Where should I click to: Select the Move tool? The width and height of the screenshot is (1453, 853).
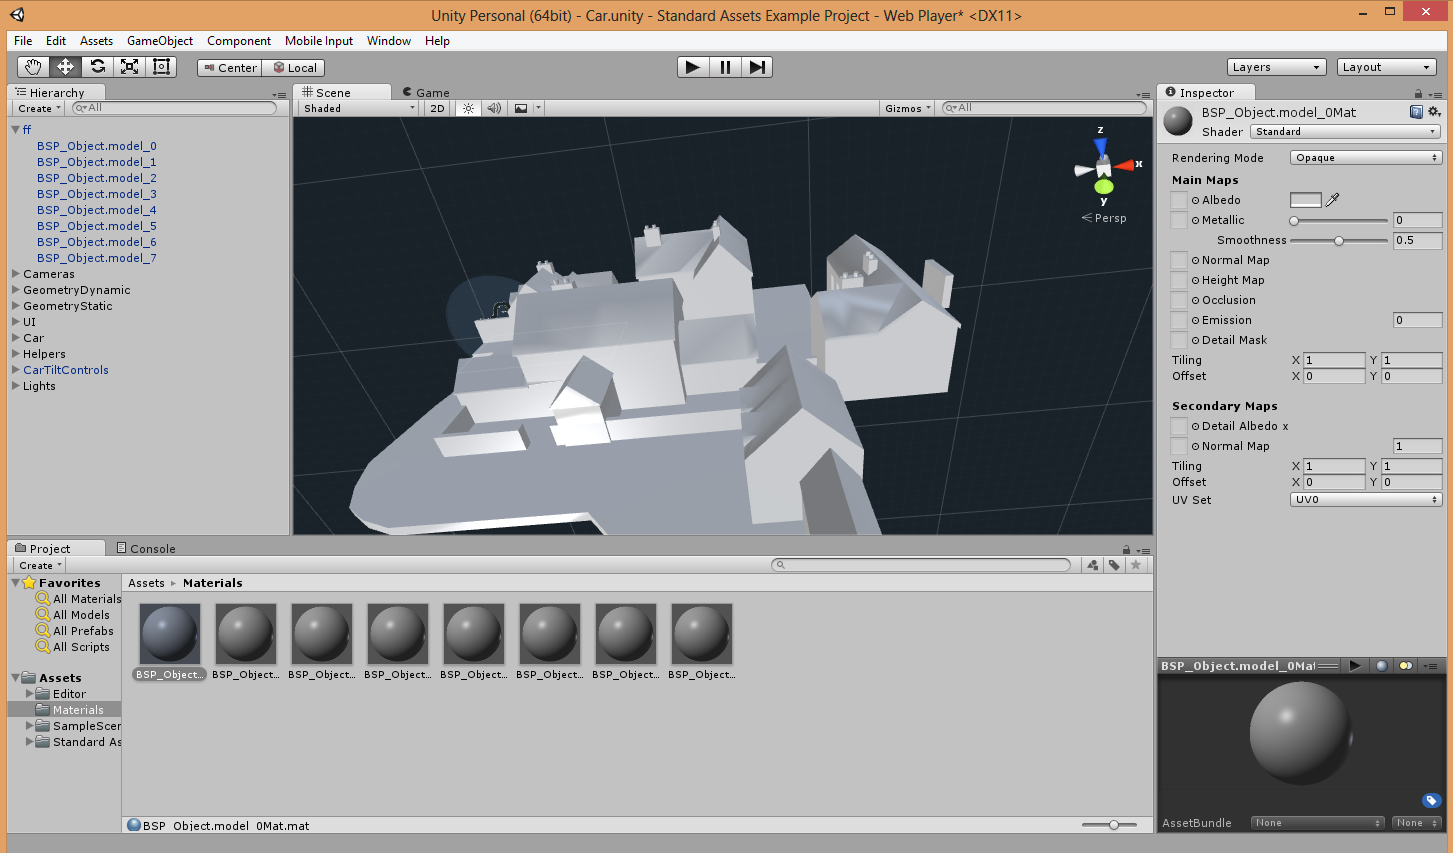(65, 67)
